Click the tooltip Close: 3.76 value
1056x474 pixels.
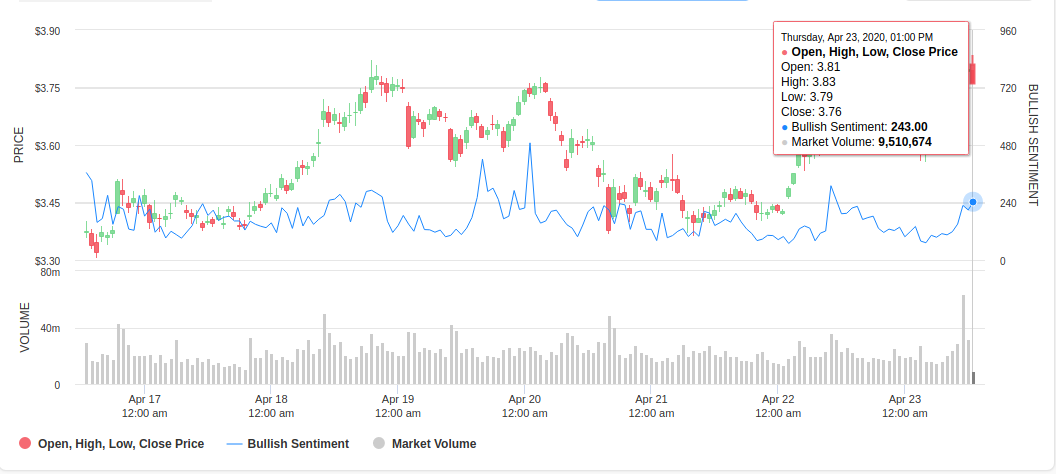[x=812, y=112]
